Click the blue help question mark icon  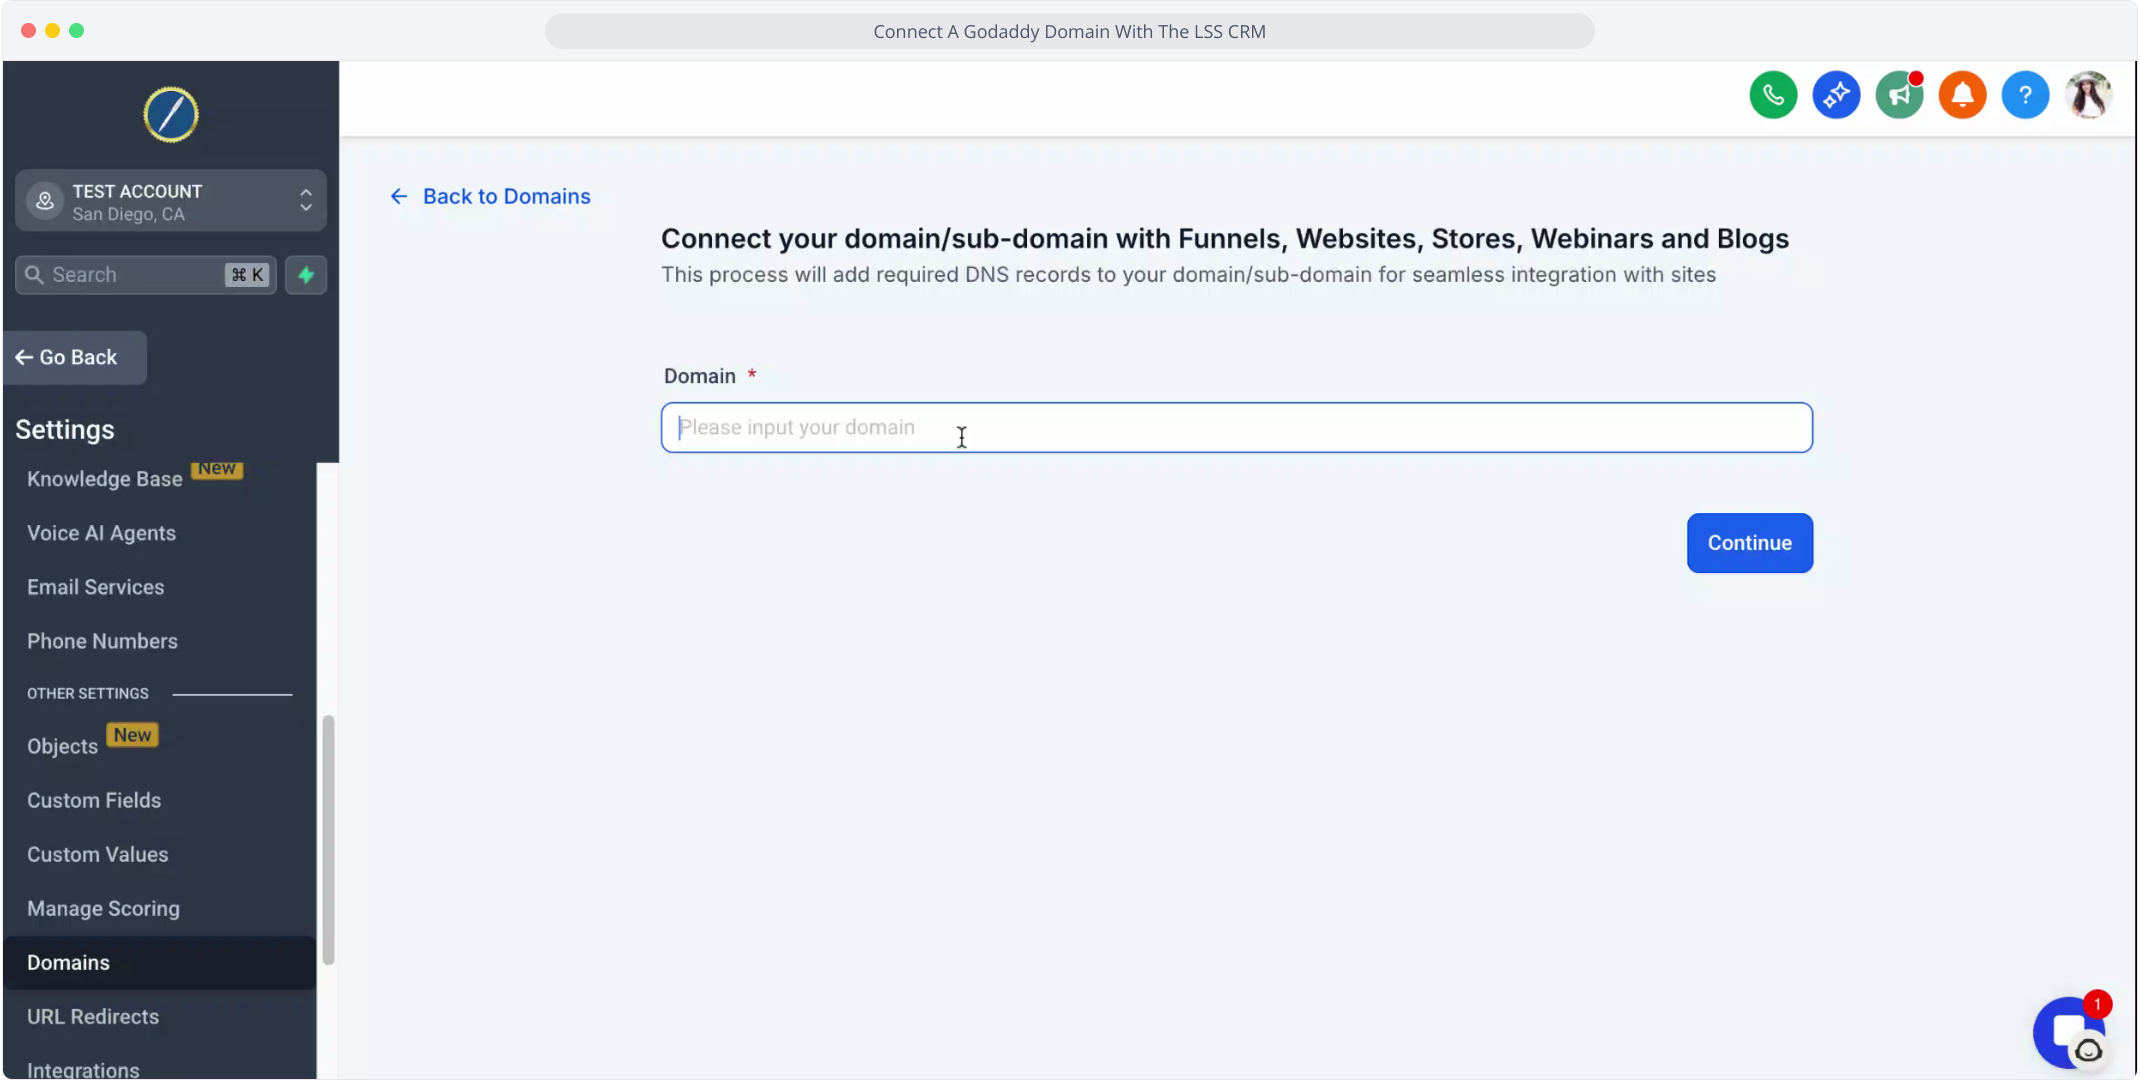2025,96
